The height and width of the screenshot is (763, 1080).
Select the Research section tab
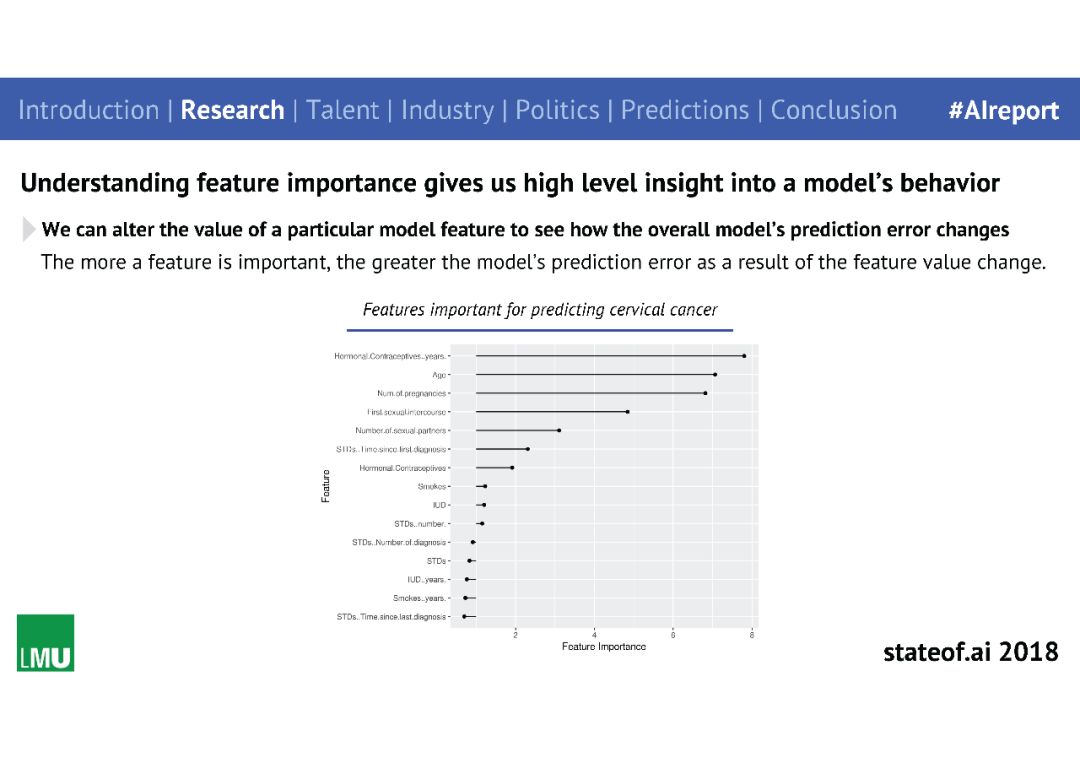click(x=232, y=110)
